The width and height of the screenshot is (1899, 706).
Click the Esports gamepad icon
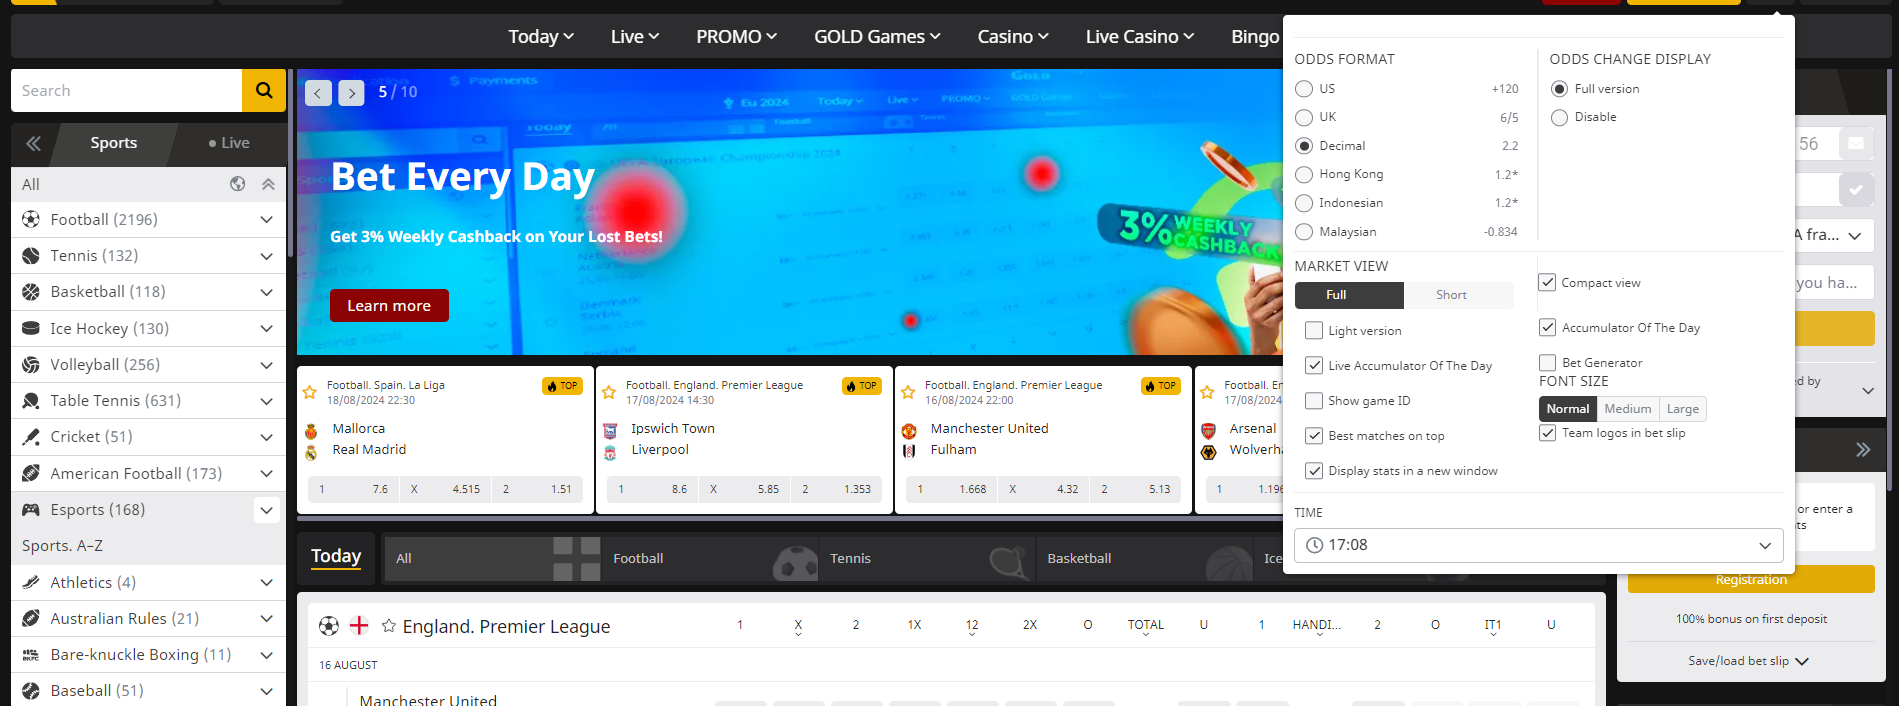click(x=31, y=510)
